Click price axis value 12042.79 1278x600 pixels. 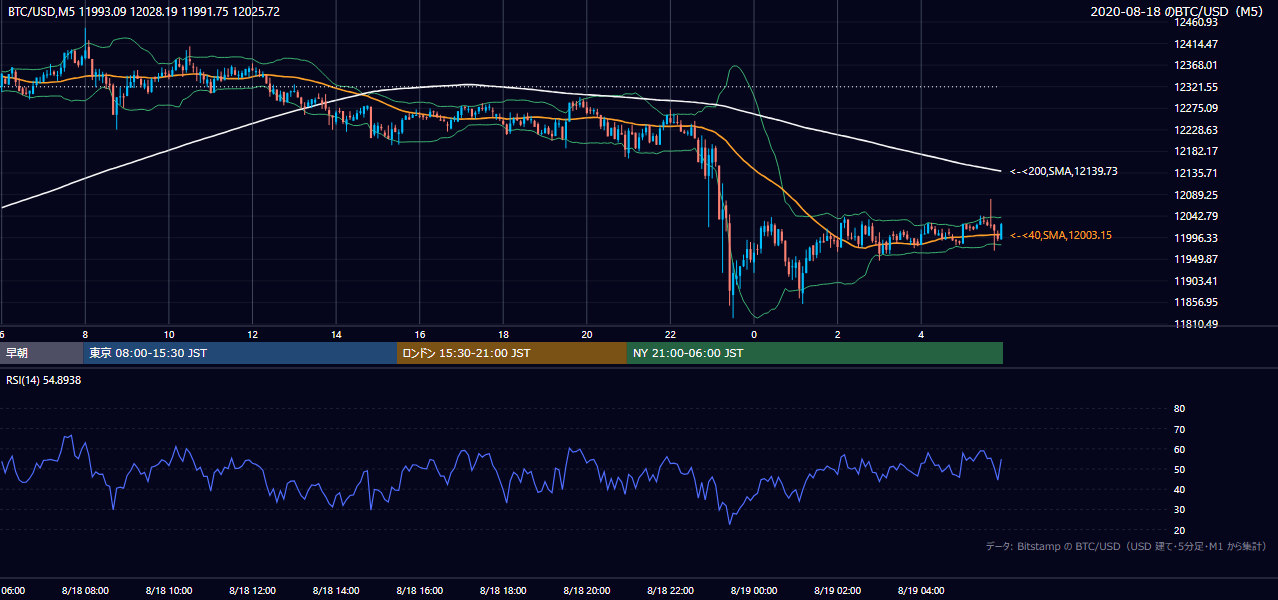coord(1197,216)
